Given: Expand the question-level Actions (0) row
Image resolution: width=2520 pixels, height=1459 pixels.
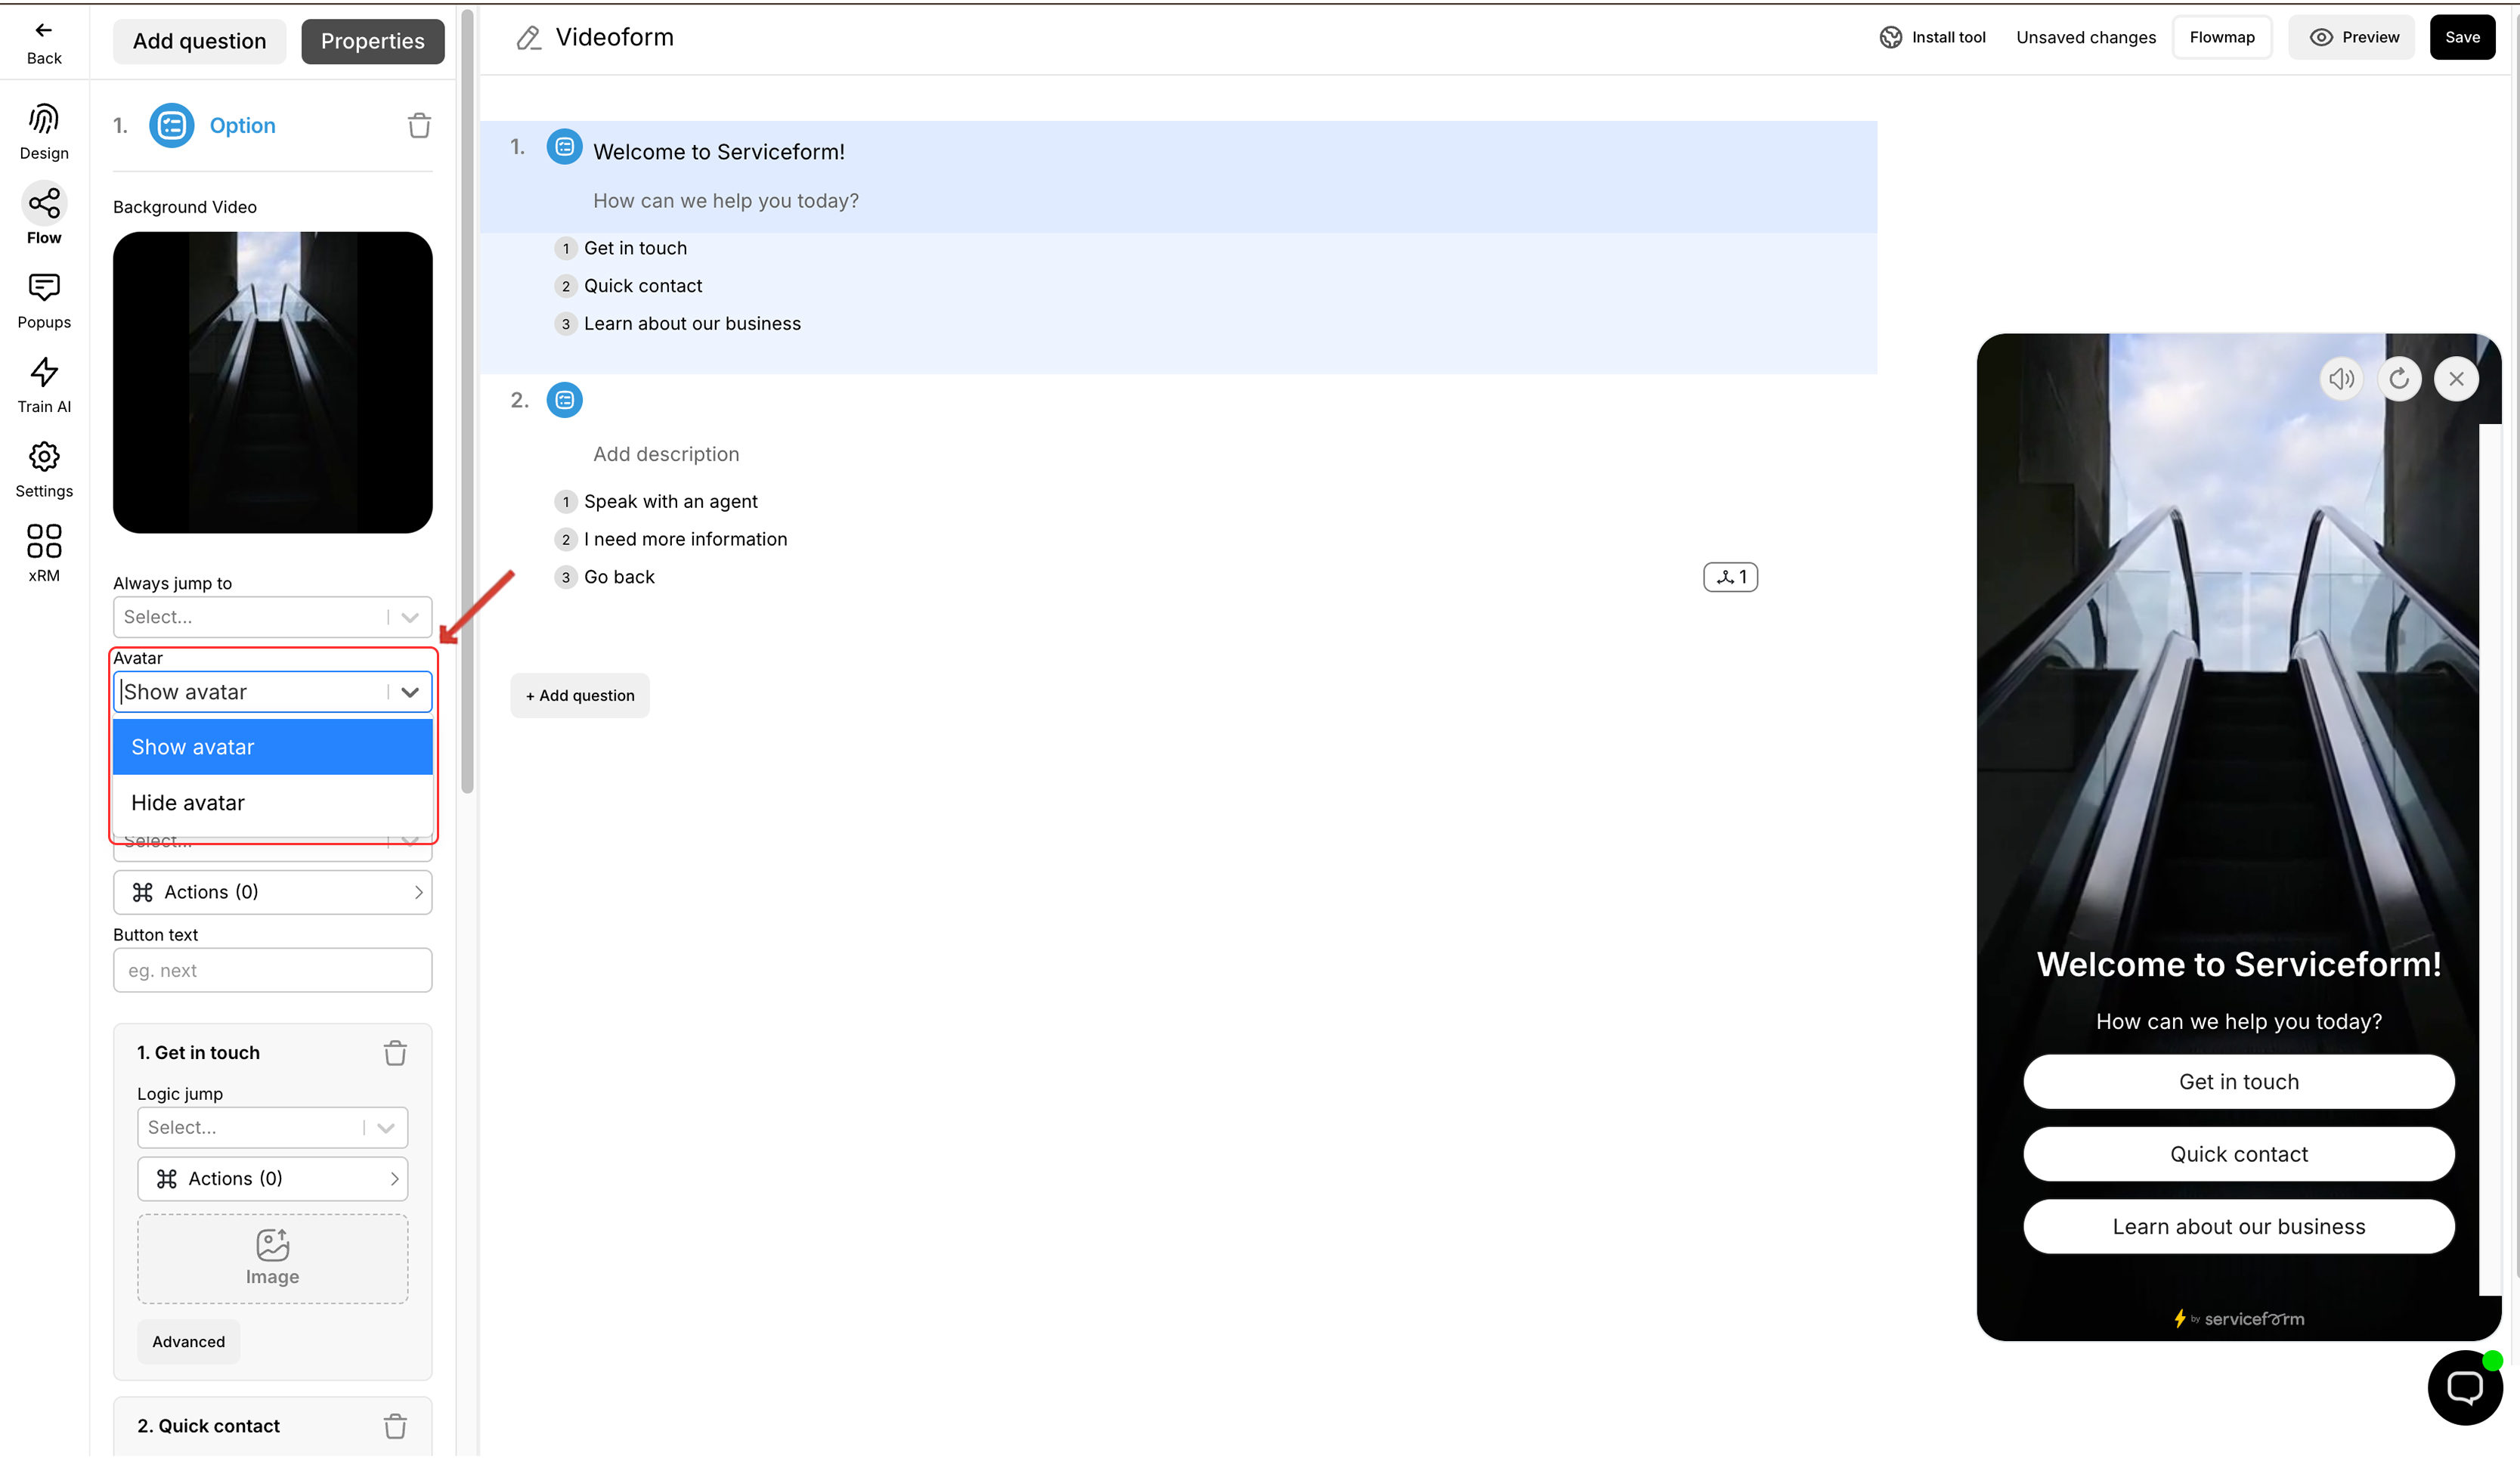Looking at the screenshot, I should pos(272,892).
